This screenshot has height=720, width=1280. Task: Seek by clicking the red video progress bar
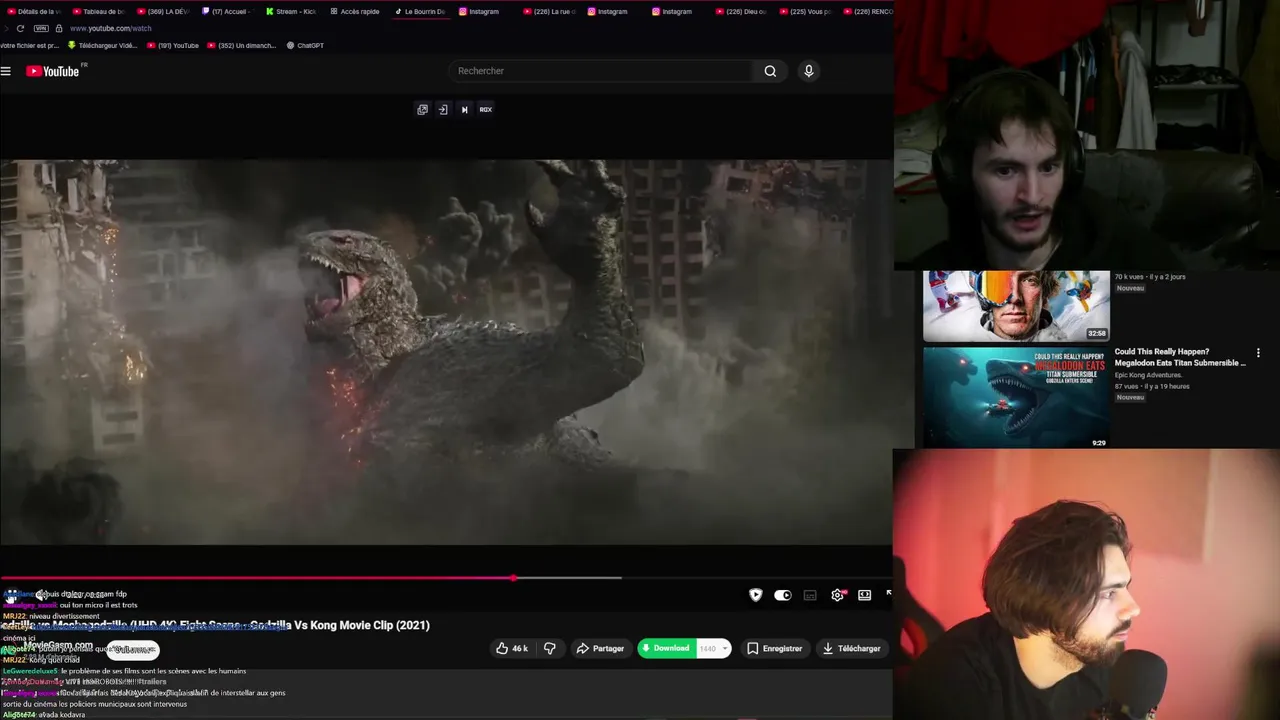click(x=256, y=578)
